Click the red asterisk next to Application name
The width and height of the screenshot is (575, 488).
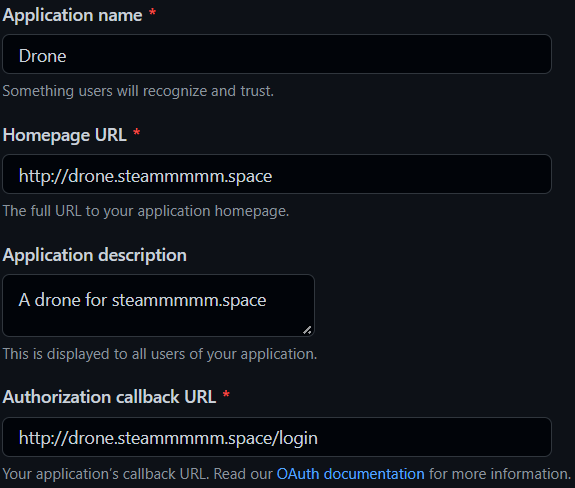(x=152, y=13)
